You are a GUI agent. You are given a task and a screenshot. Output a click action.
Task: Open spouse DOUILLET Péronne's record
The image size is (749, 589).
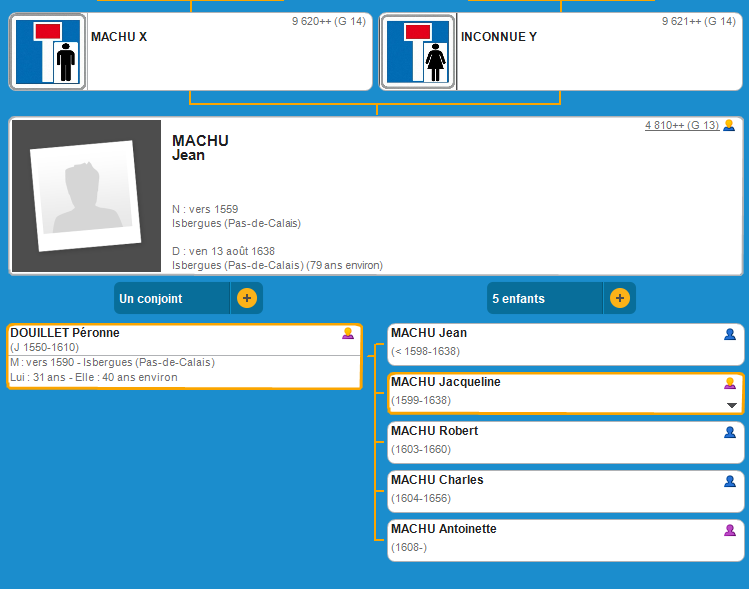[x=65, y=333]
